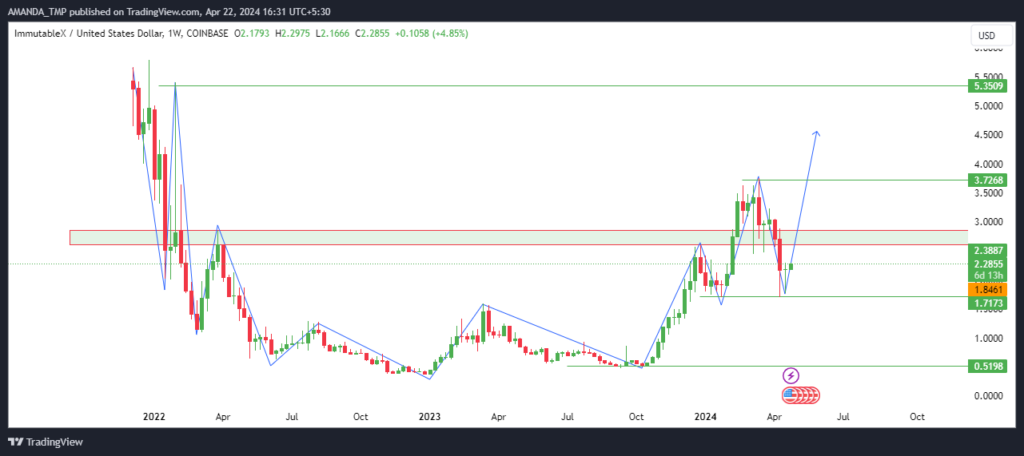Click the 3.0000 price axis tick
The width and height of the screenshot is (1024, 456).
point(987,222)
